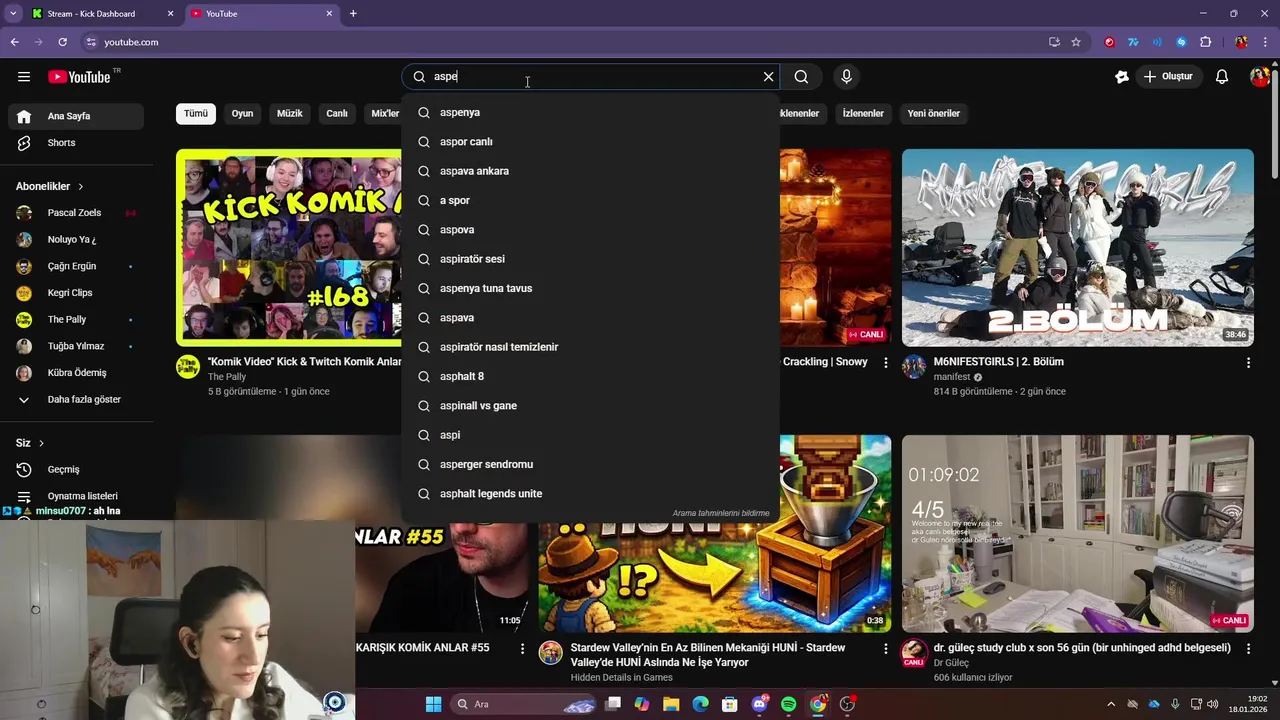This screenshot has width=1280, height=720.
Task: Open the Kick Komik #168 video thumbnail
Action: click(x=289, y=248)
